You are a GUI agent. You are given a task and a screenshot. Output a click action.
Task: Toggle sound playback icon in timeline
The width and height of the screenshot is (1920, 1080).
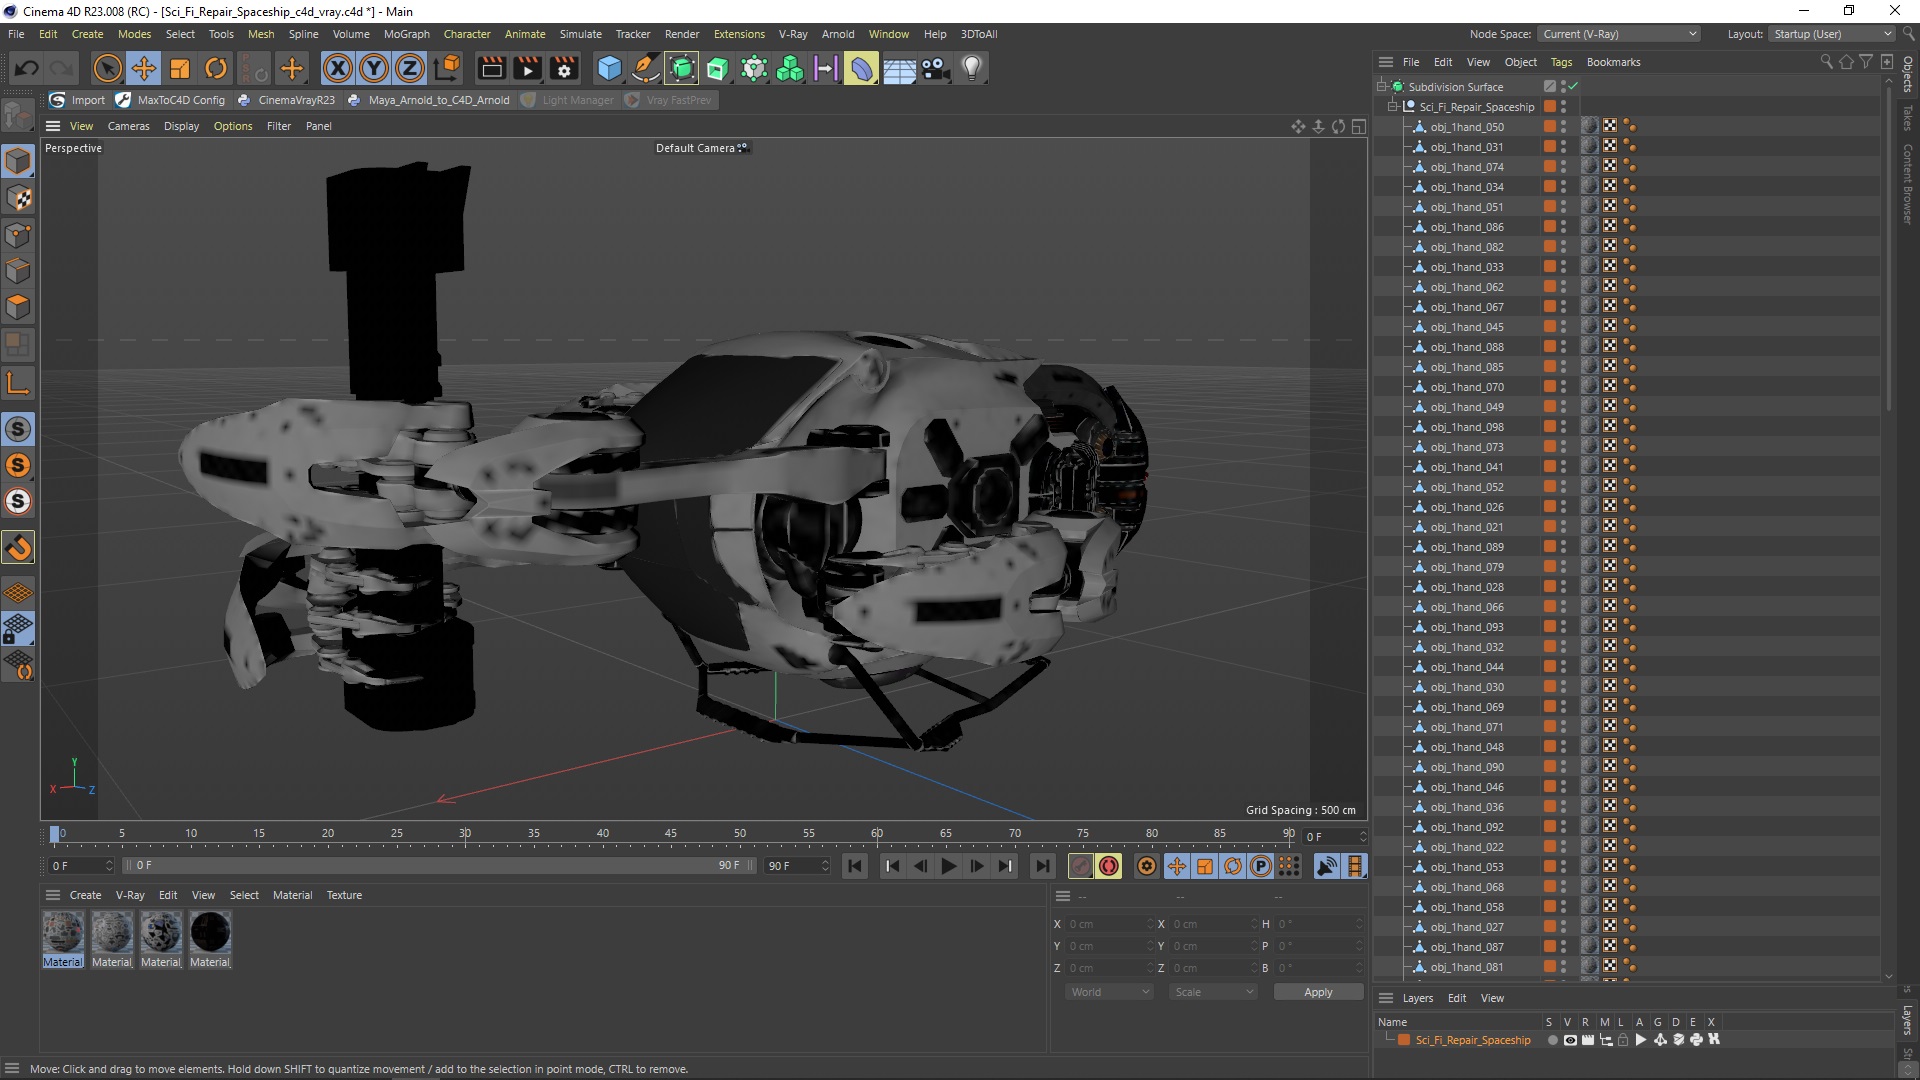pyautogui.click(x=1326, y=866)
